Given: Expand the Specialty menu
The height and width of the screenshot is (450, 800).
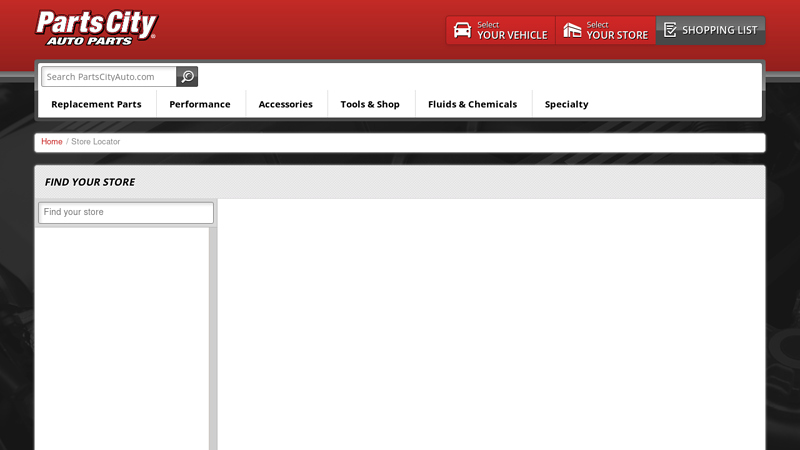Looking at the screenshot, I should 566,104.
